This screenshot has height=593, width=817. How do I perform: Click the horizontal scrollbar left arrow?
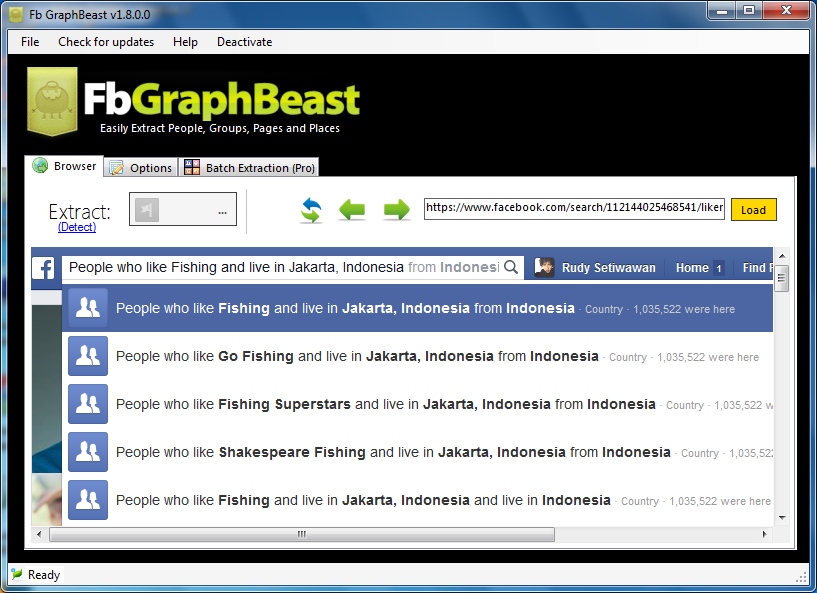point(39,534)
